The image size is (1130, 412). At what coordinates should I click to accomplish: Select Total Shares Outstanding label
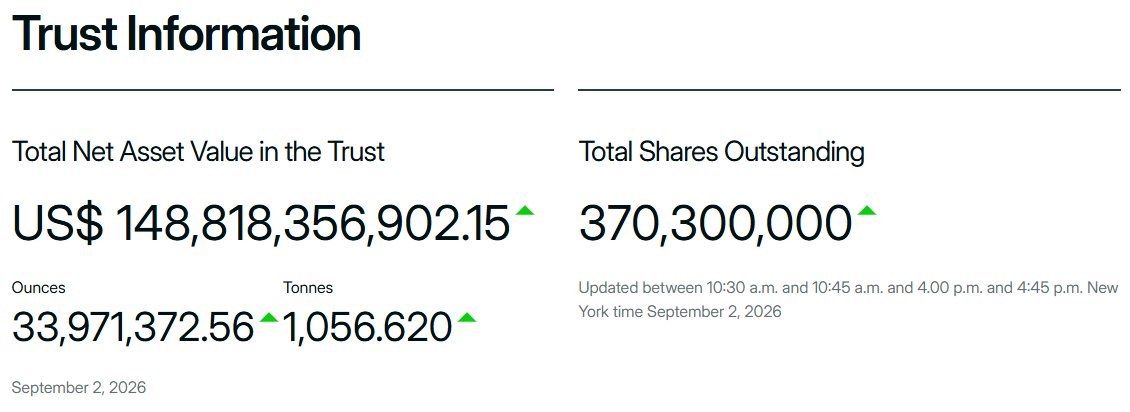[721, 152]
